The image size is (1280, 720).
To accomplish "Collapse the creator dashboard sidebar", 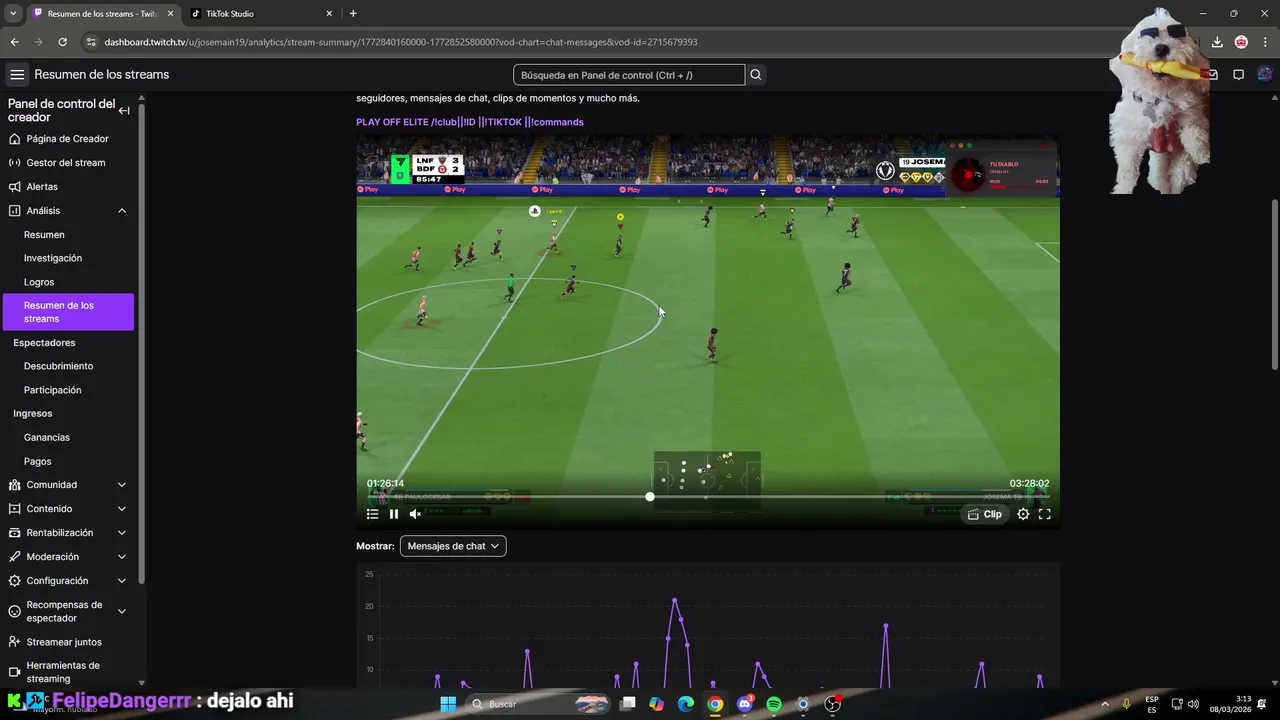I will [124, 111].
